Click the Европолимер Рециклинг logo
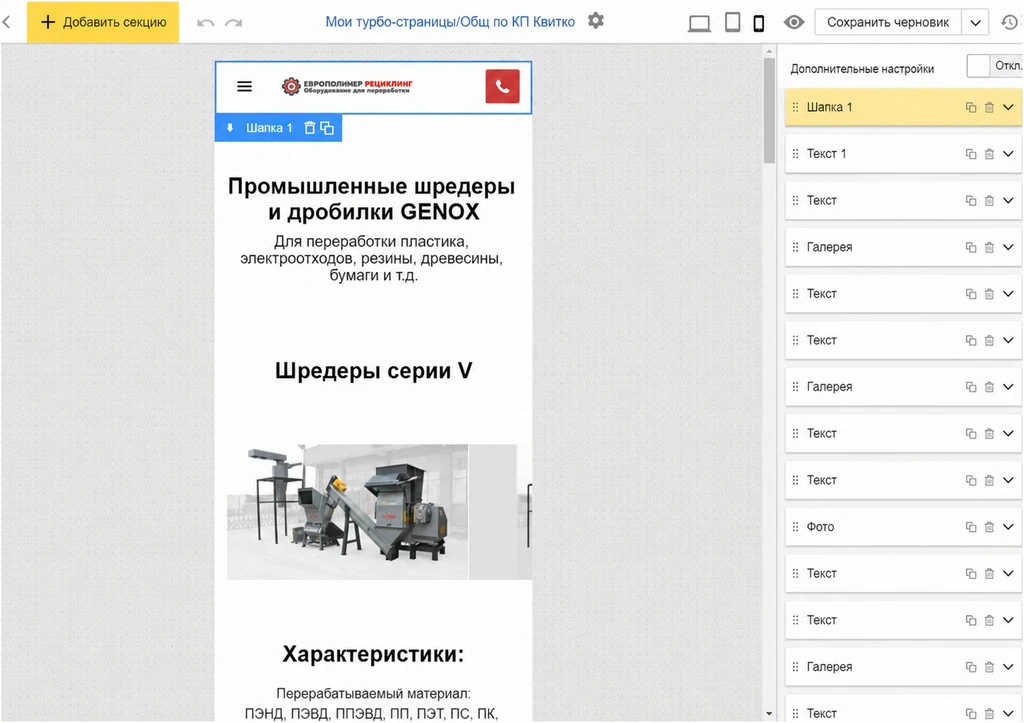The width and height of the screenshot is (1024, 723). 347,86
